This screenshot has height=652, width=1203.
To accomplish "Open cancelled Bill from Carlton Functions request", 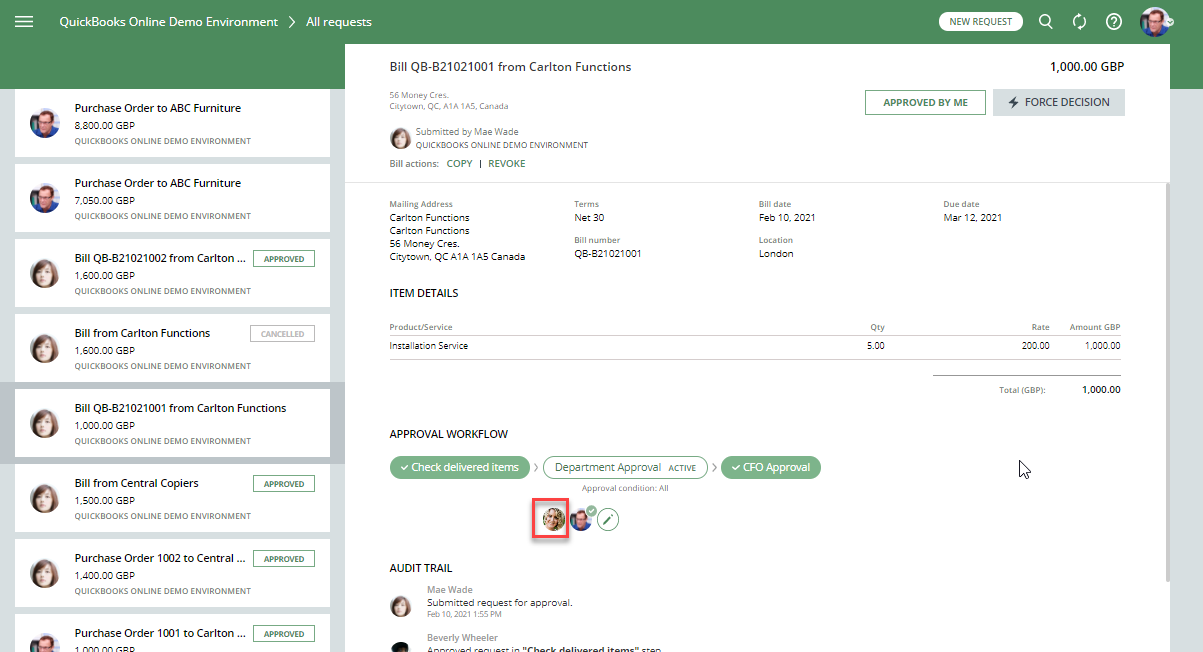I will 172,348.
